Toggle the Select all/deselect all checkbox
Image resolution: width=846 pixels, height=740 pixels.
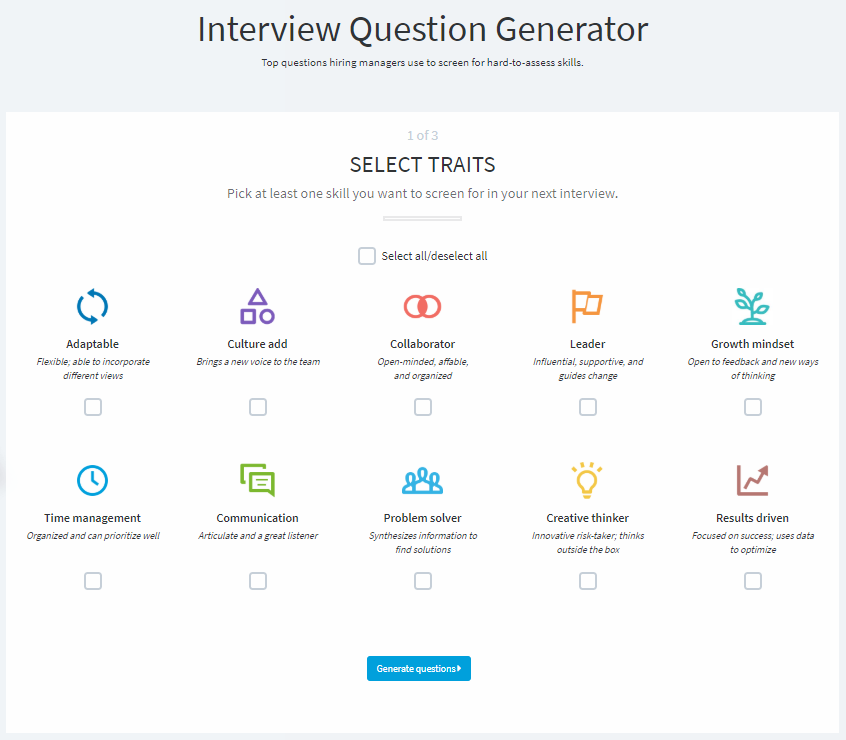(367, 256)
